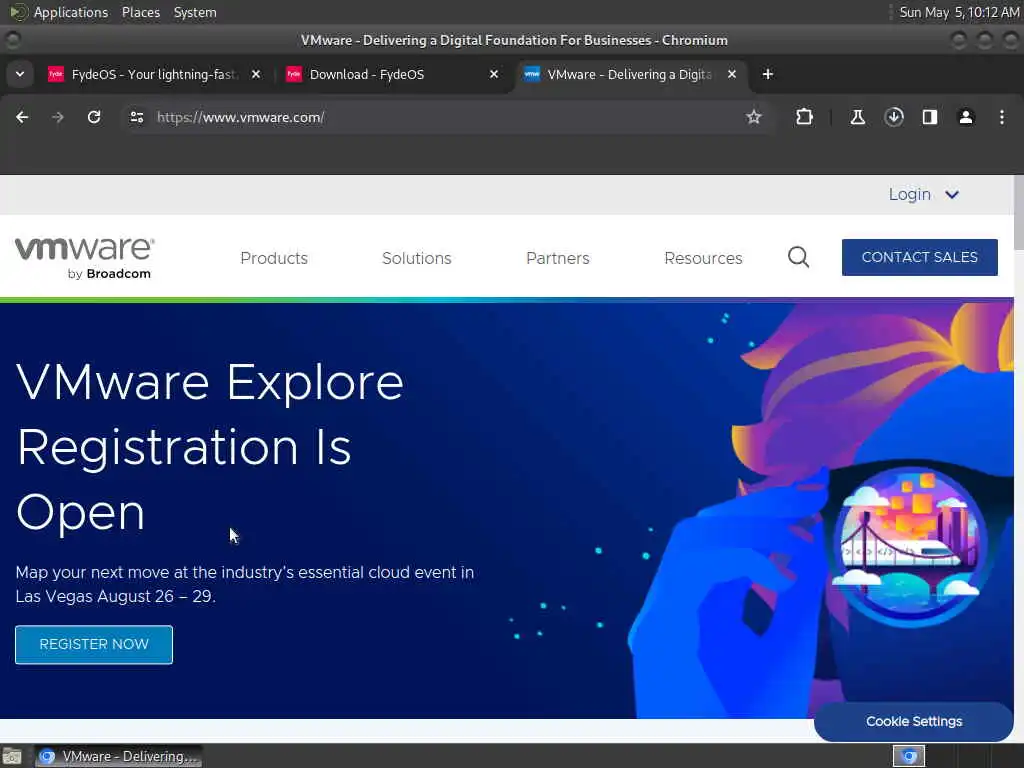Show downloads via the download icon
The width and height of the screenshot is (1024, 768).
point(893,117)
